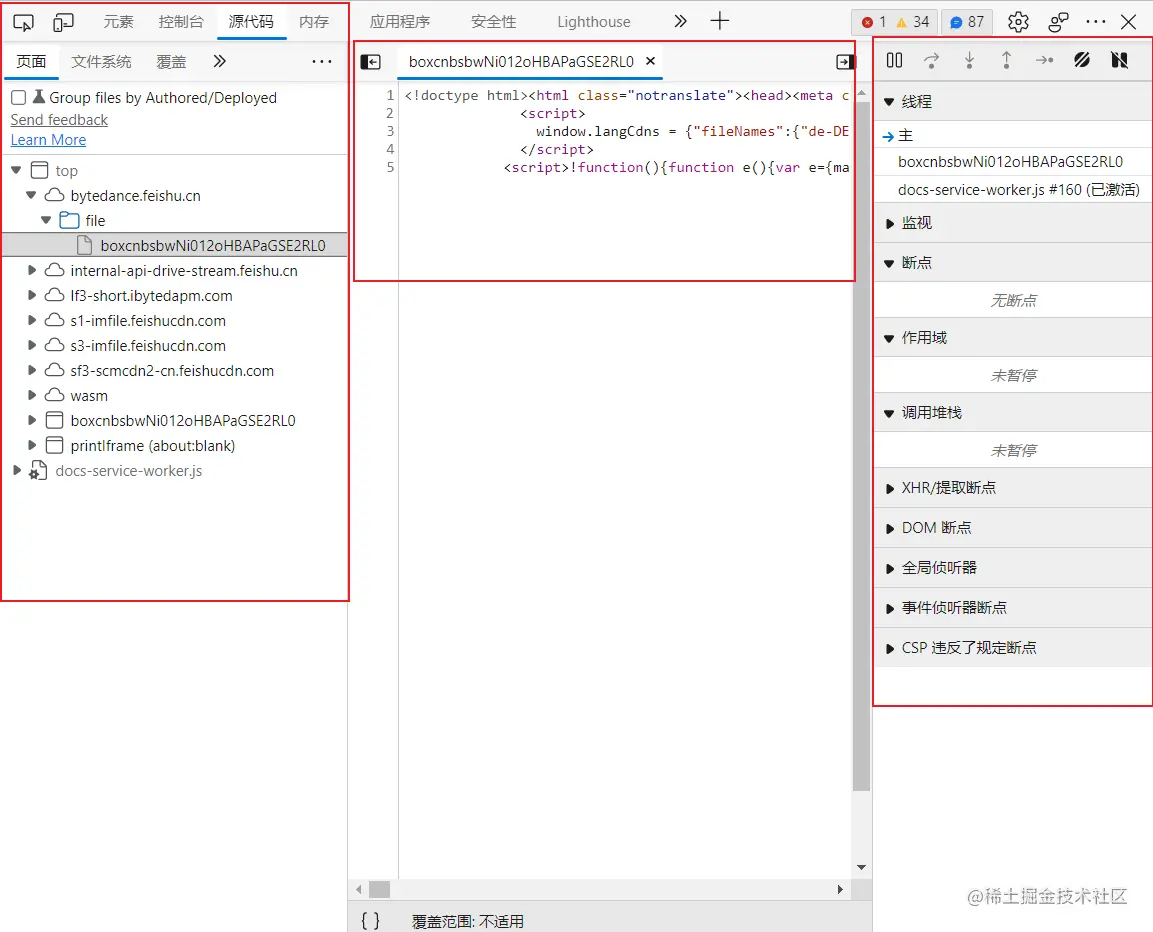Open the 应用程序 Application tab

pyautogui.click(x=400, y=22)
